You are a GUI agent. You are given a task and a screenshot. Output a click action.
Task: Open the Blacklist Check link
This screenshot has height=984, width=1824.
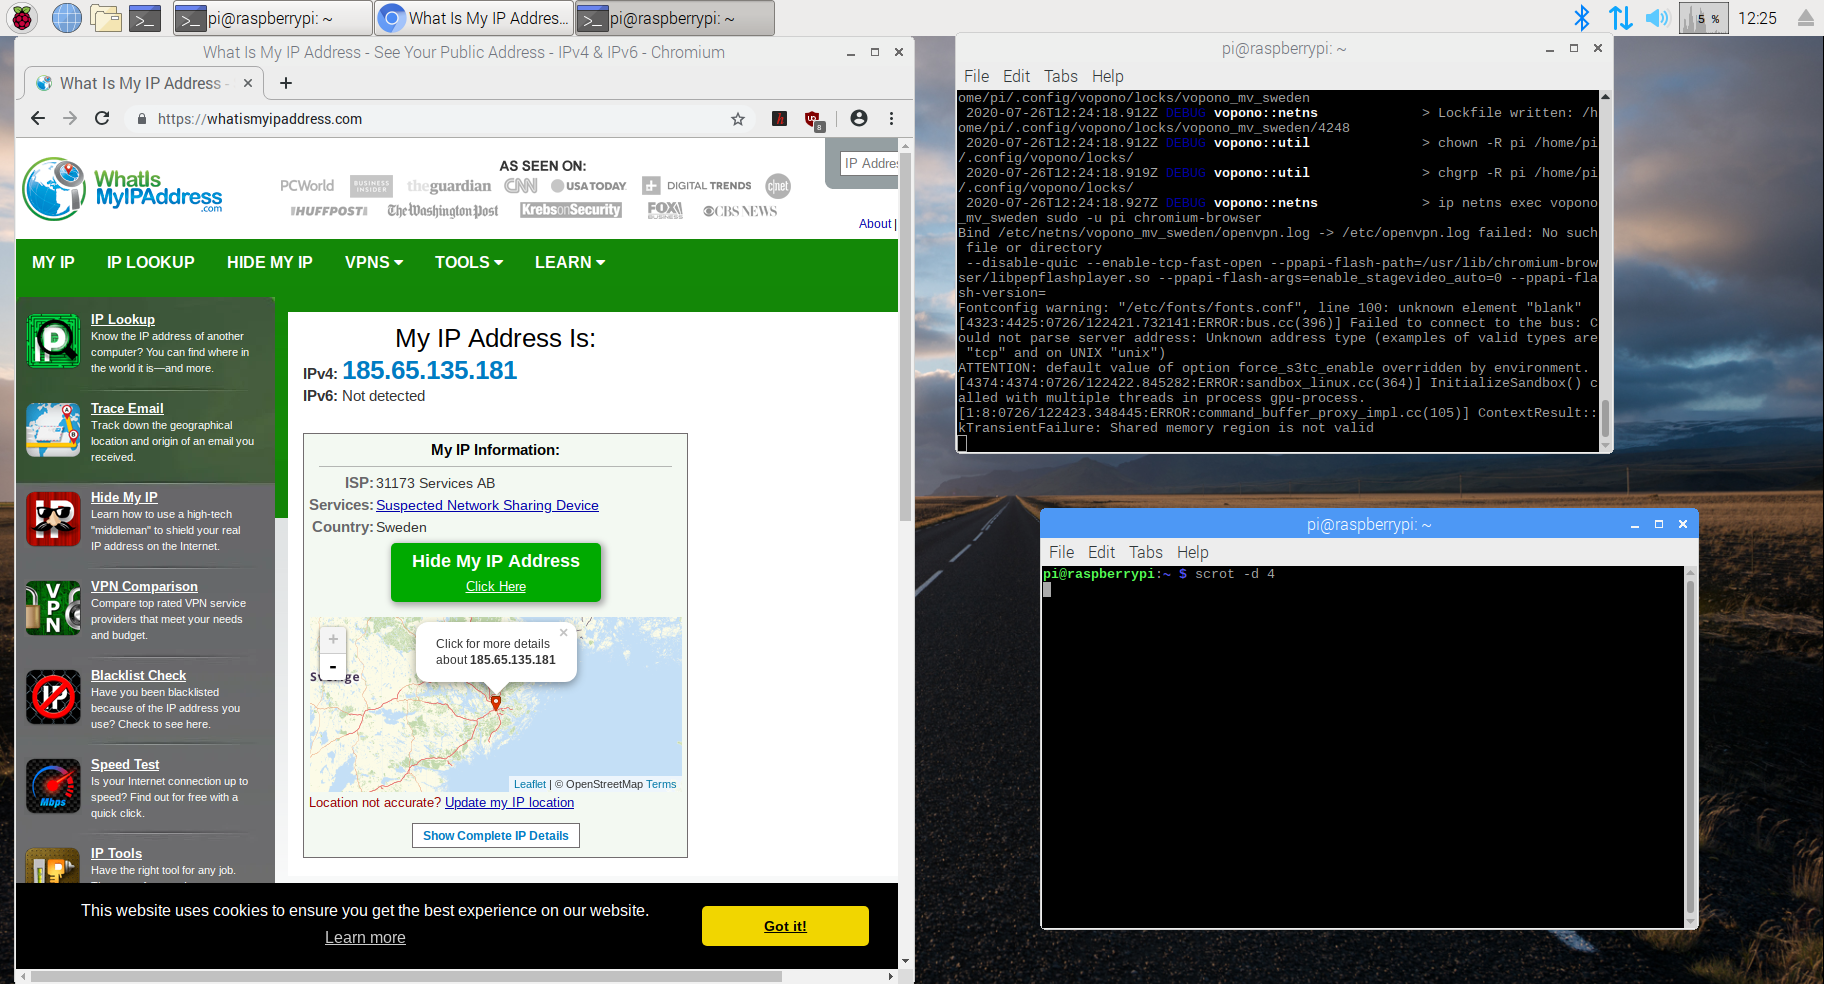[x=138, y=675]
